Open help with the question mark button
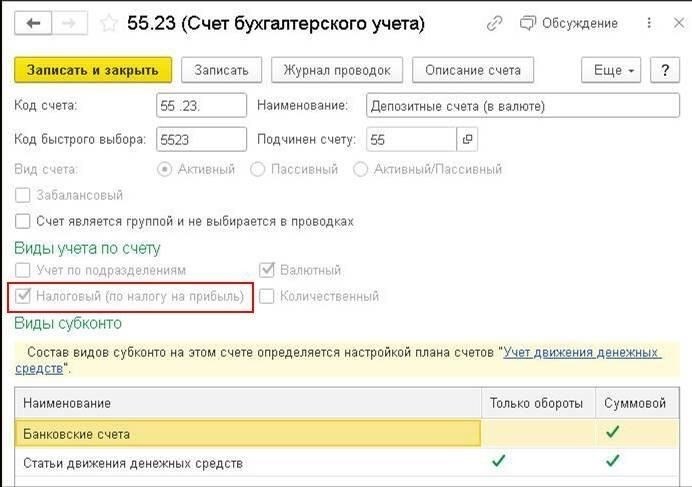 click(665, 70)
